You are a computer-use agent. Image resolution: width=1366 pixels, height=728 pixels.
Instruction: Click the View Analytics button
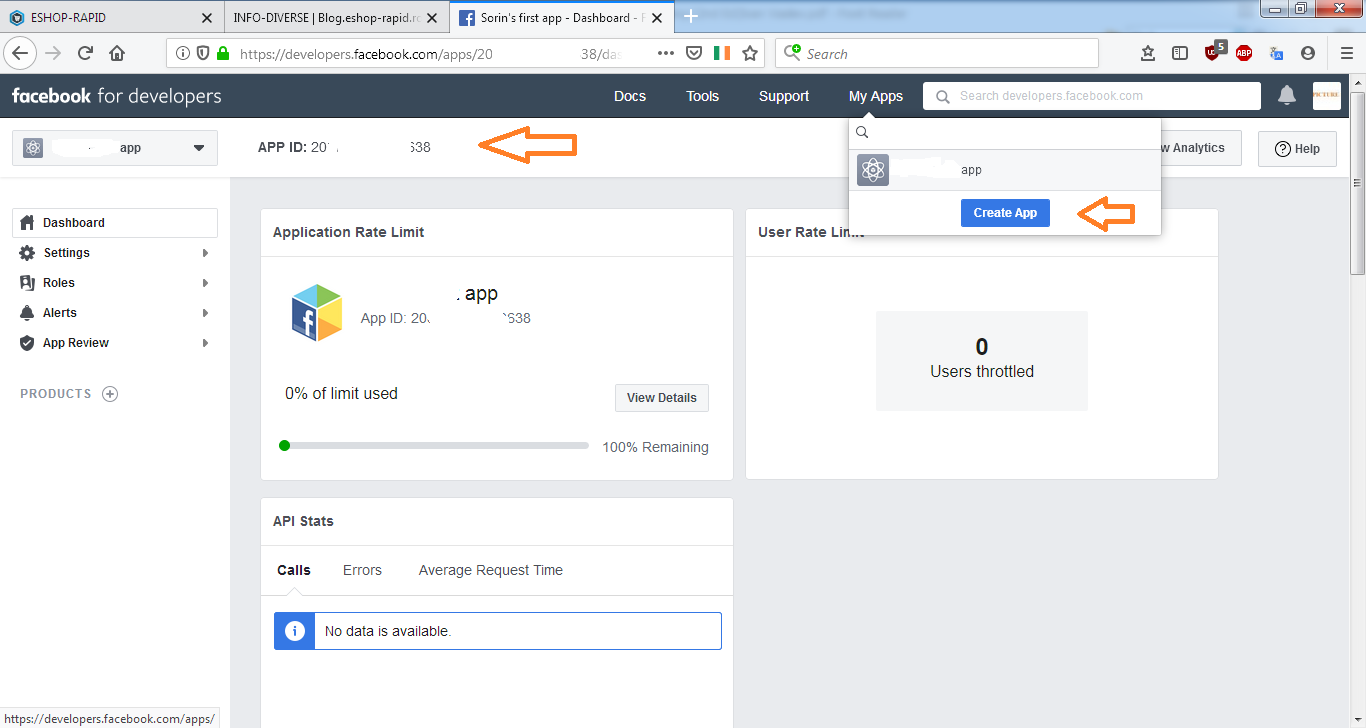1200,148
